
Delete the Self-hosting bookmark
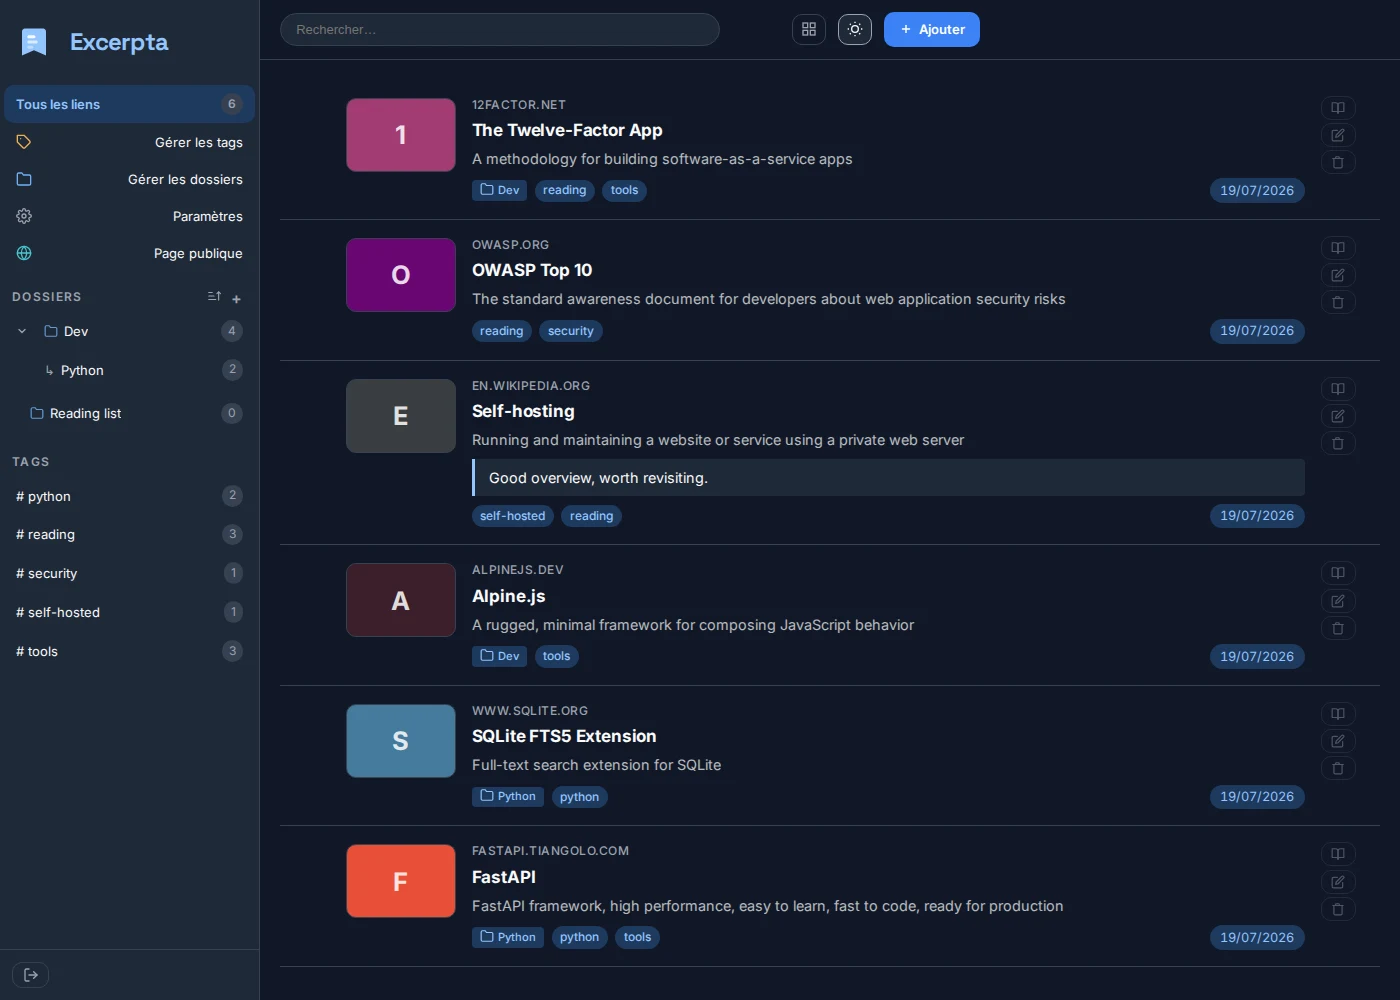1338,443
